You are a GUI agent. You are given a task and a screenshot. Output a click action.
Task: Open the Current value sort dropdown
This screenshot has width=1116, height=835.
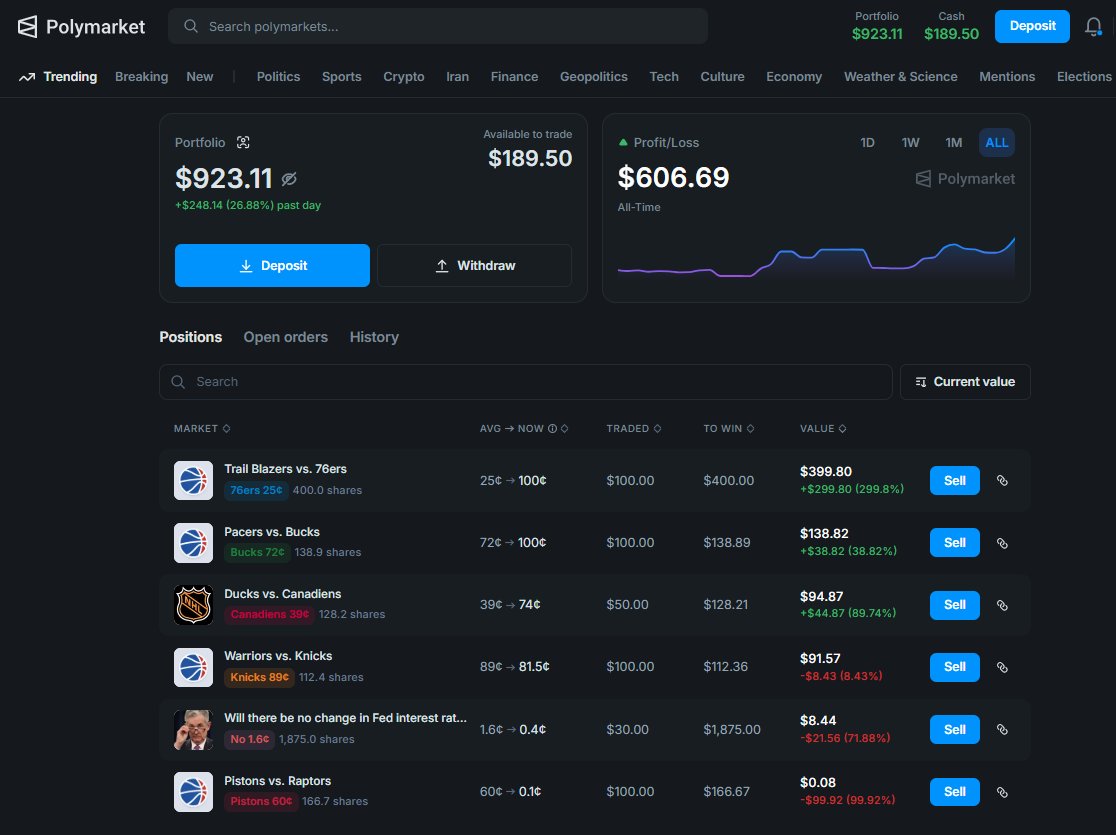click(x=965, y=382)
